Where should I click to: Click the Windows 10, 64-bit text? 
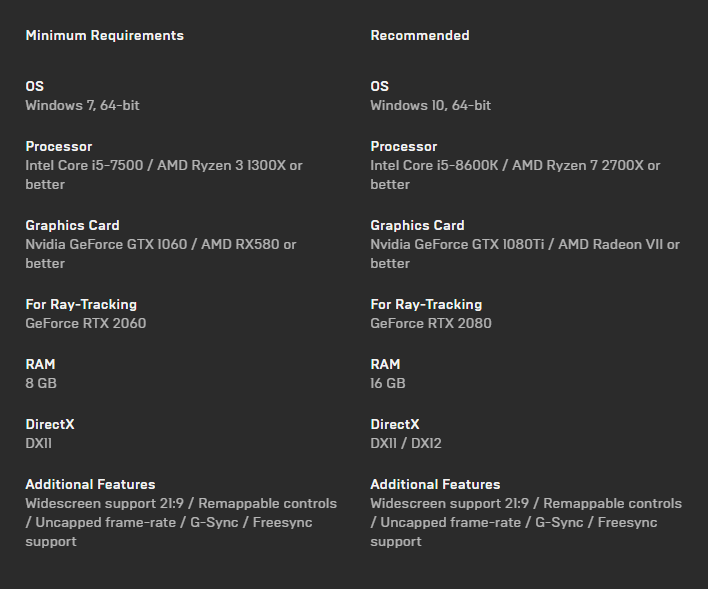point(430,105)
